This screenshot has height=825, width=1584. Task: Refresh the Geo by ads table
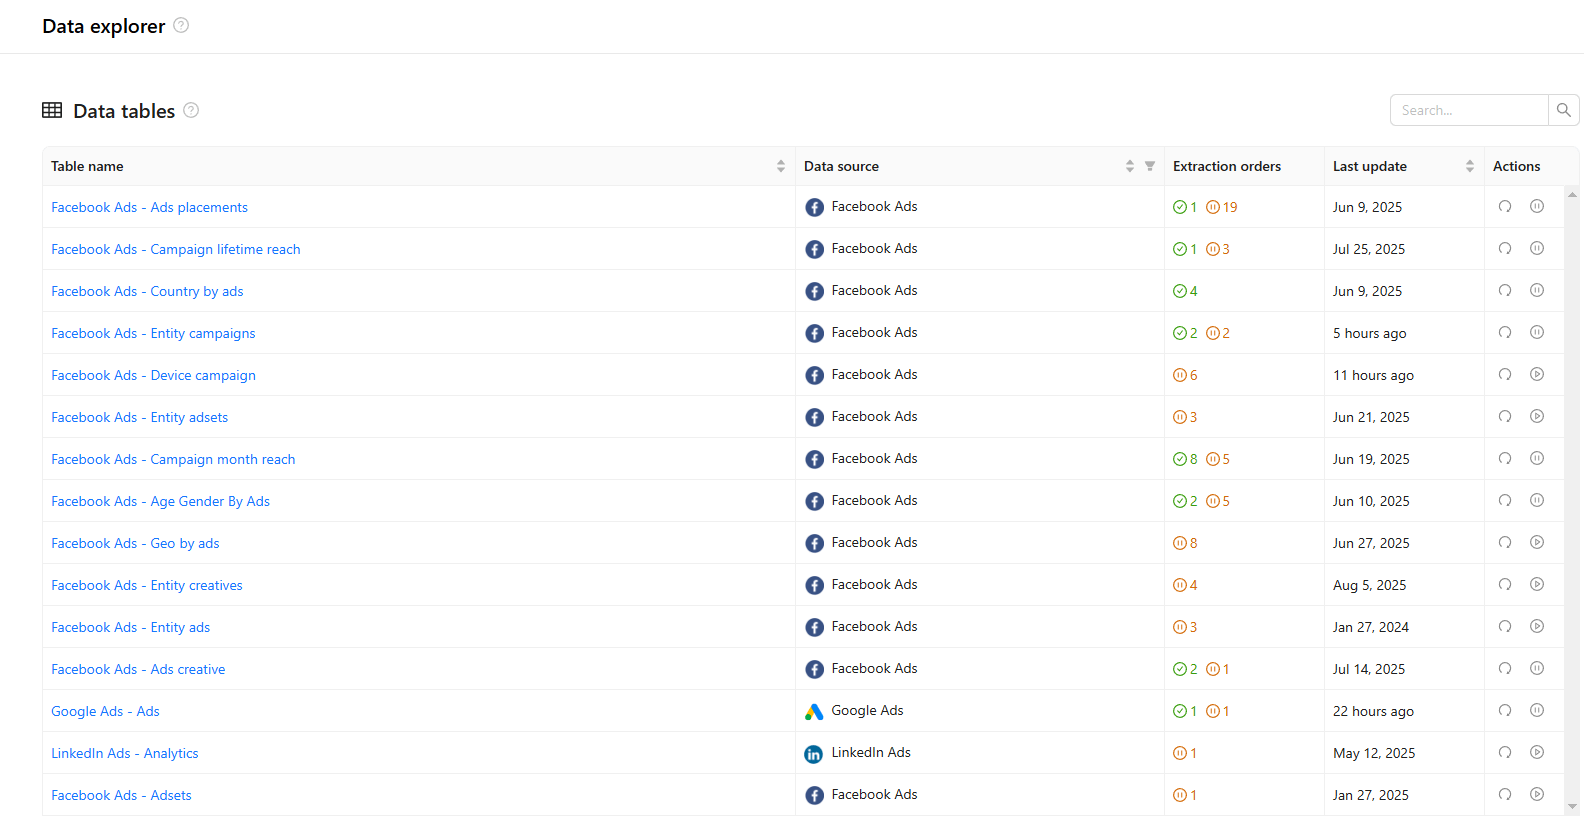1505,542
